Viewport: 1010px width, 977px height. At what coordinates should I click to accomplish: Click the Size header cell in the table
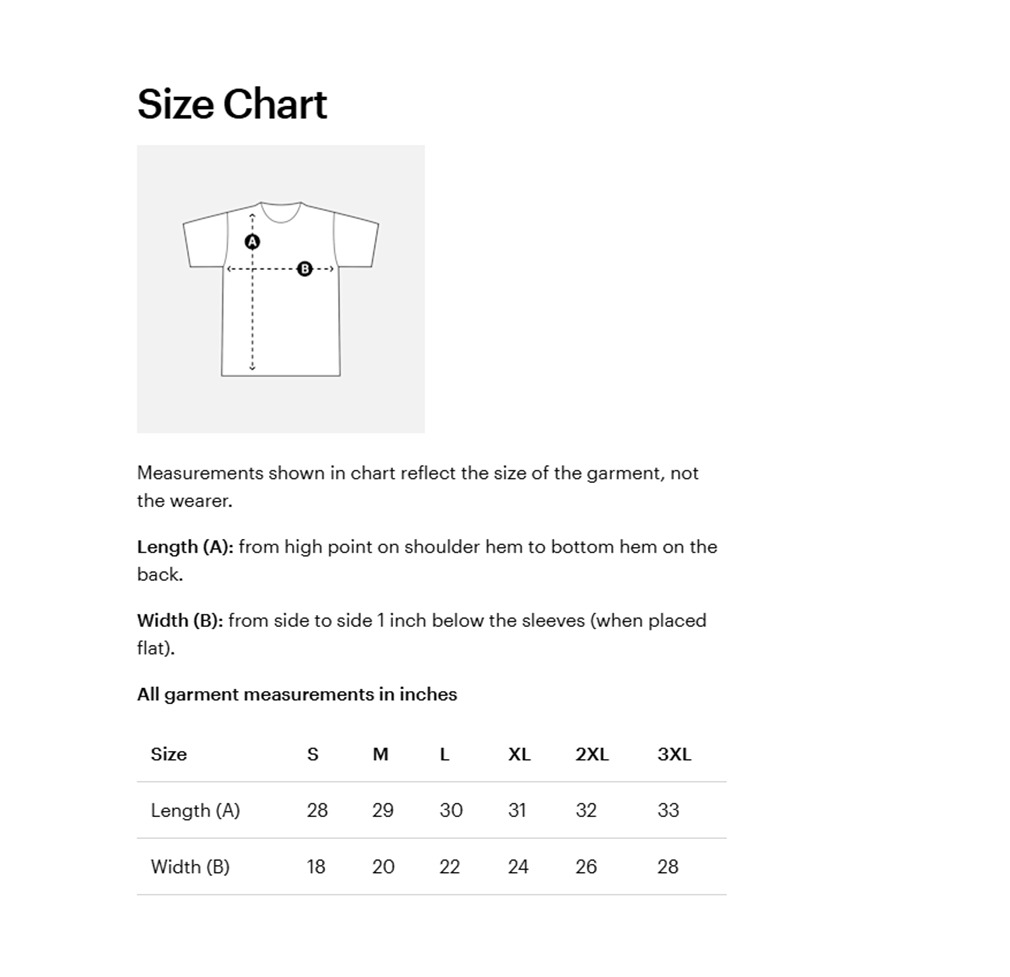click(169, 754)
